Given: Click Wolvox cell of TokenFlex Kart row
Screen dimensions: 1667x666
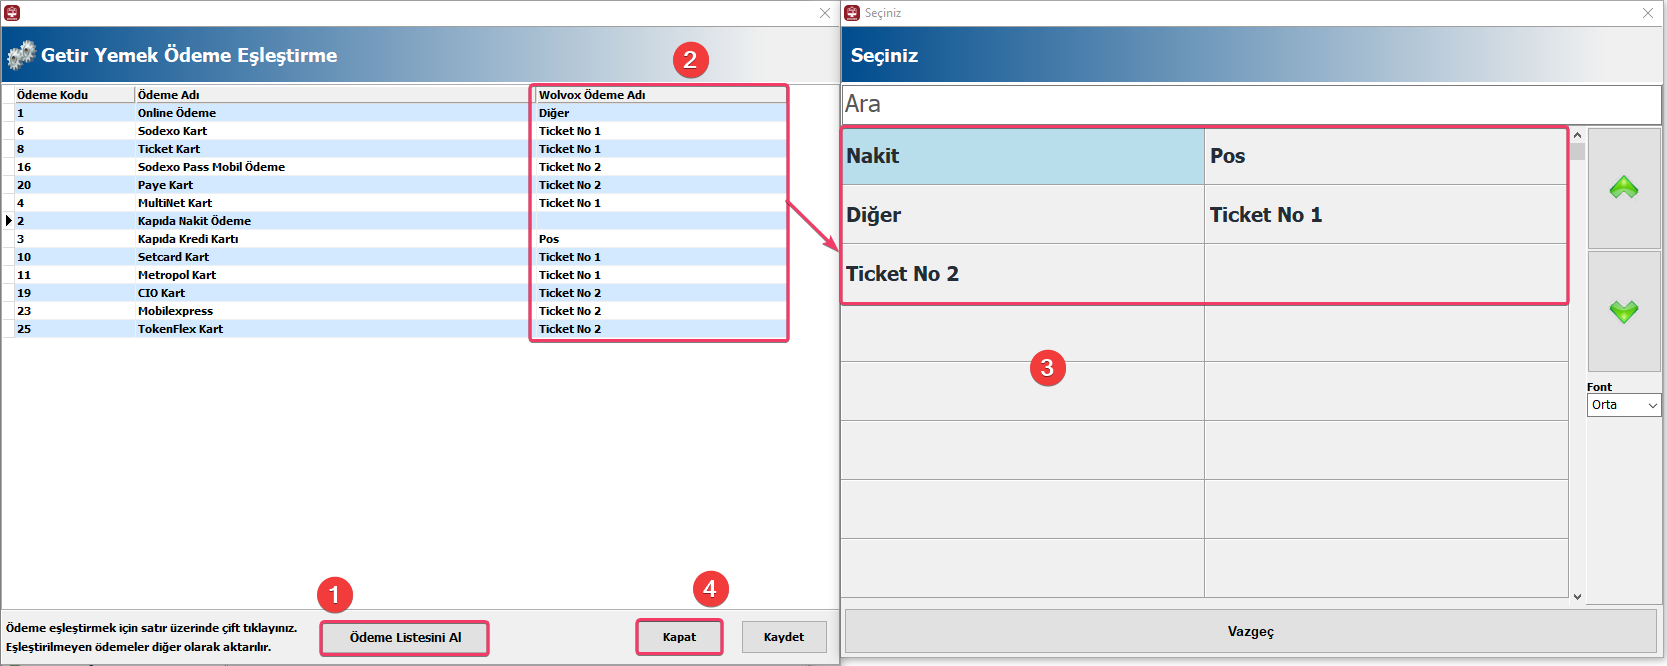Looking at the screenshot, I should coord(660,329).
